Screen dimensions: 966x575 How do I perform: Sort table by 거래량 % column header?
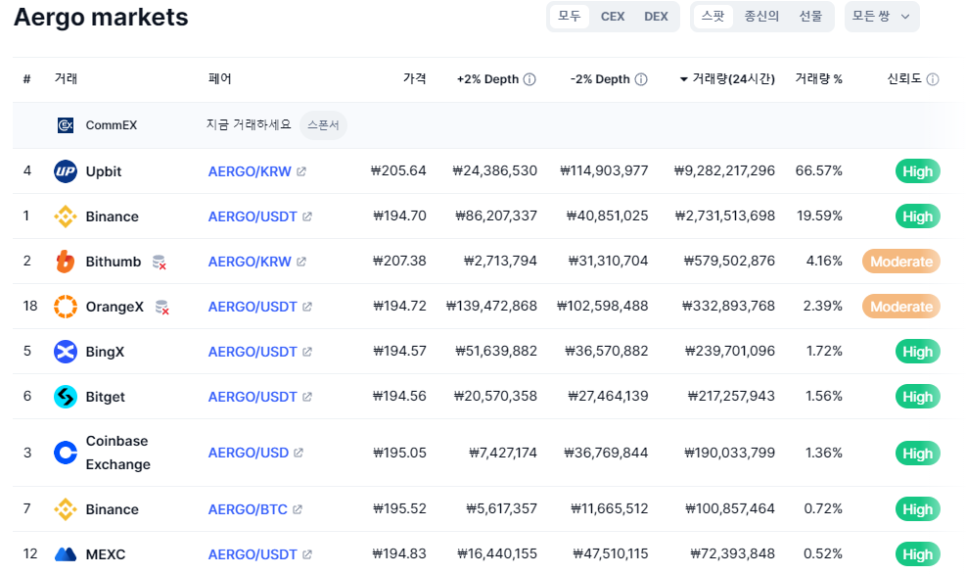[818, 78]
